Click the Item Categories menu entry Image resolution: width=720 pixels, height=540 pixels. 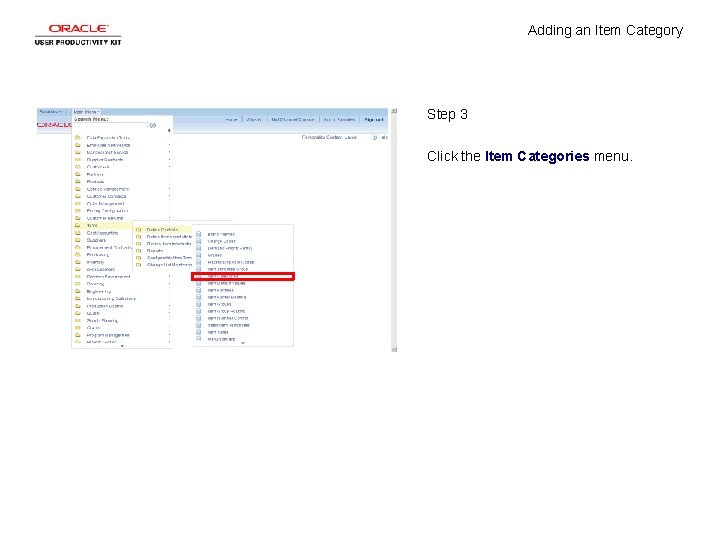pyautogui.click(x=242, y=276)
